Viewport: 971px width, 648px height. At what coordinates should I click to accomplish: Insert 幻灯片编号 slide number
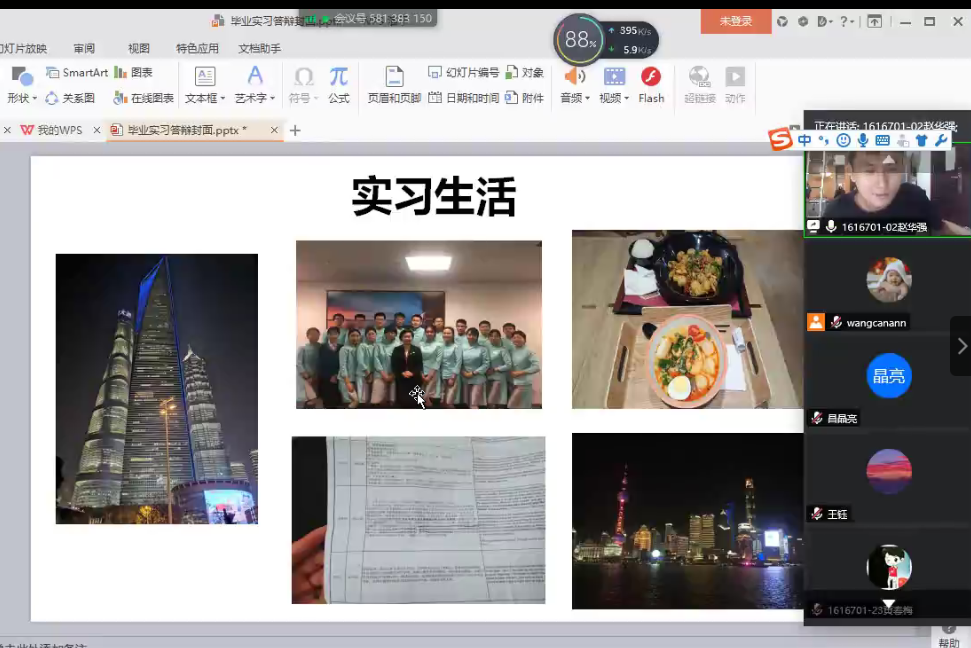click(x=463, y=73)
